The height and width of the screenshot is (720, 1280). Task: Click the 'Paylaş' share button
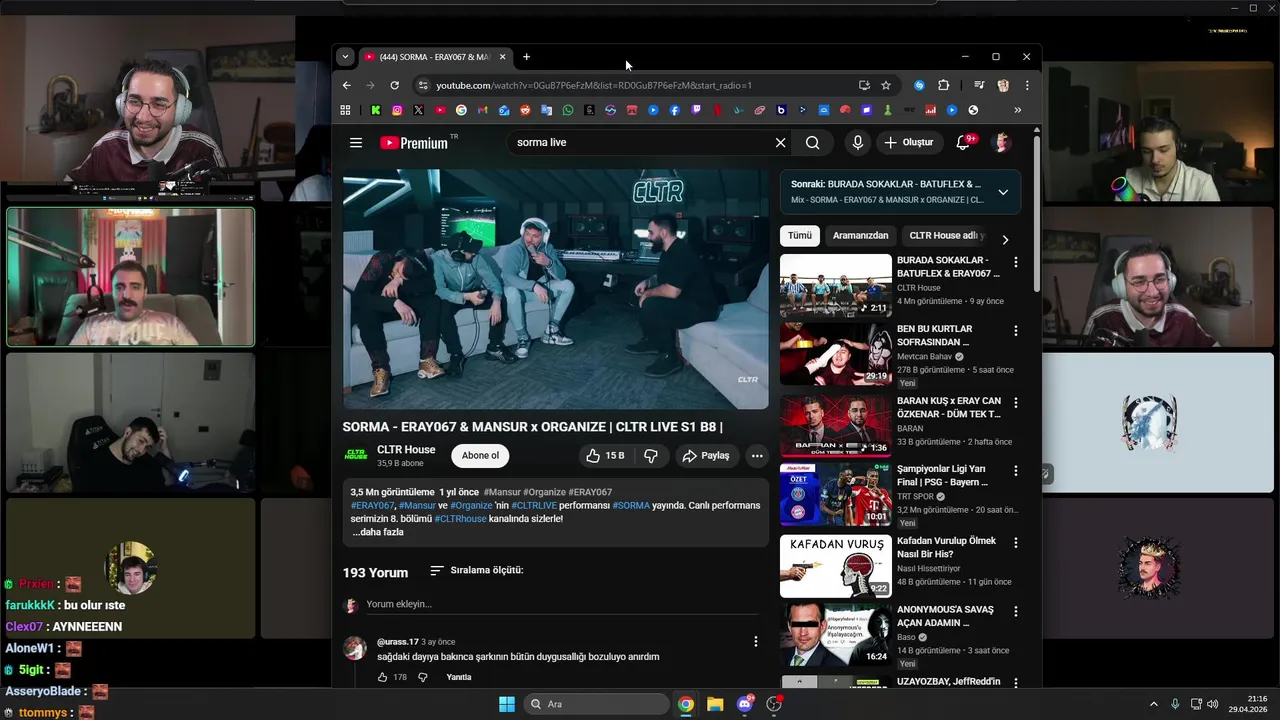[x=706, y=456]
